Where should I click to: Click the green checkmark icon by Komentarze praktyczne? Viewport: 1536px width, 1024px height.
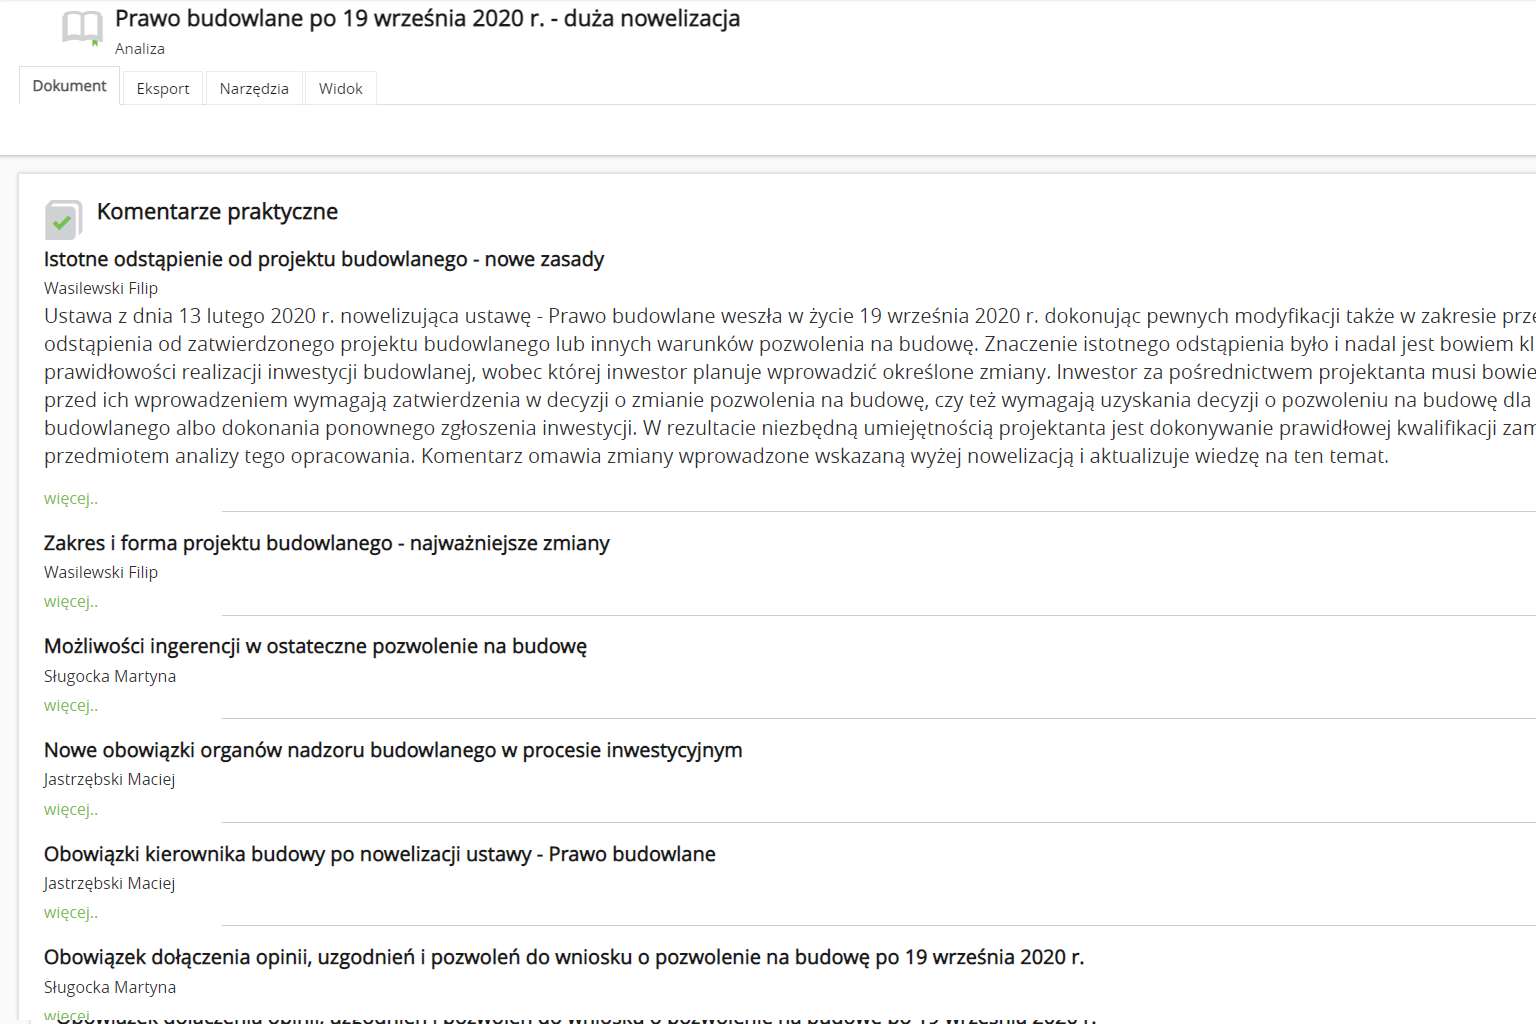point(63,219)
